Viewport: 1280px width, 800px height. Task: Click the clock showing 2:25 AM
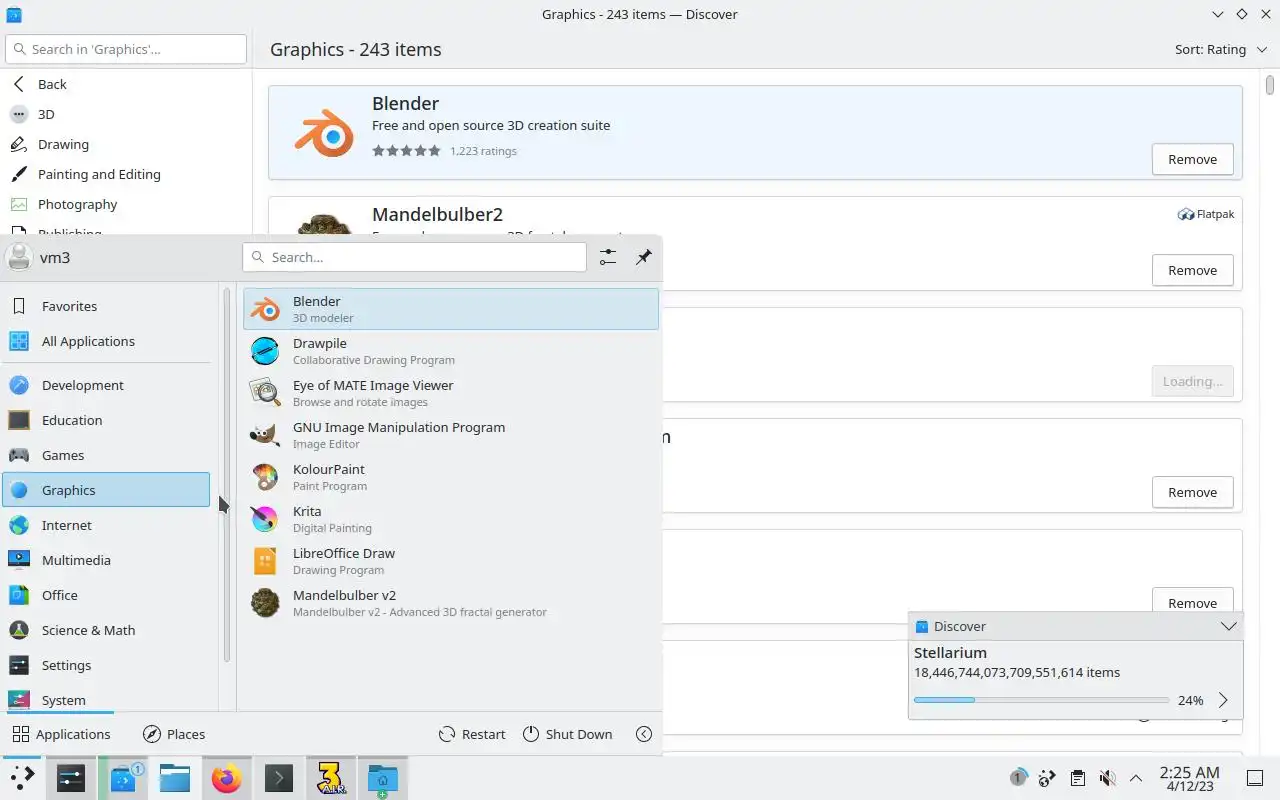pyautogui.click(x=1190, y=778)
